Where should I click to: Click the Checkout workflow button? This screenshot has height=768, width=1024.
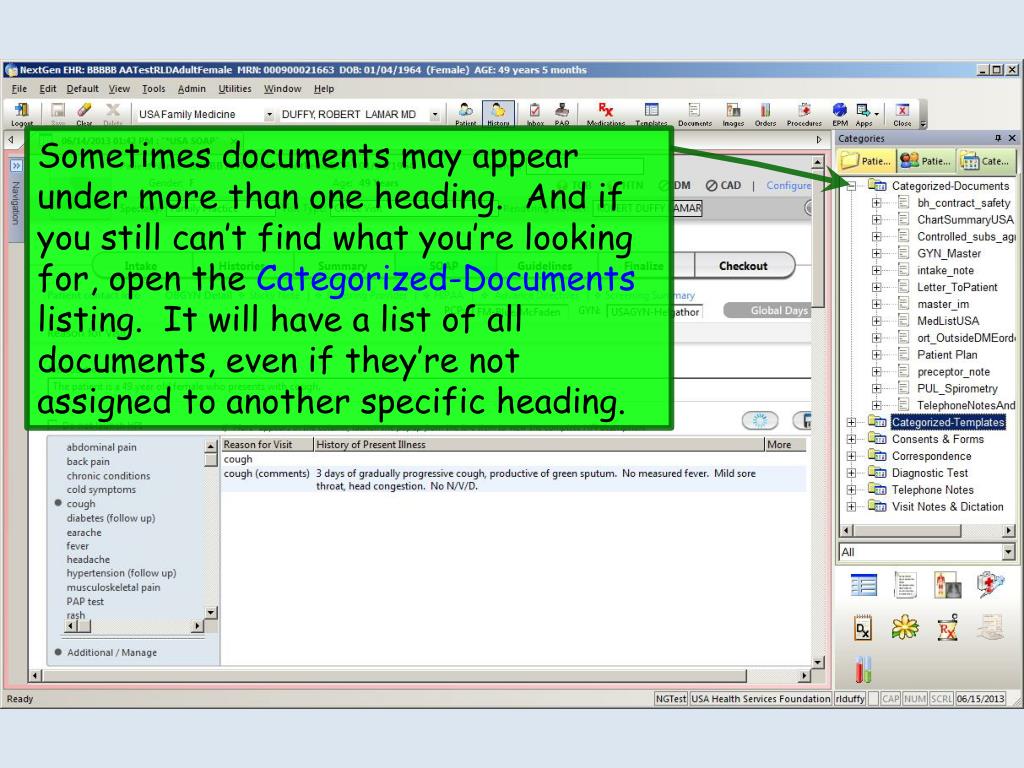743,266
